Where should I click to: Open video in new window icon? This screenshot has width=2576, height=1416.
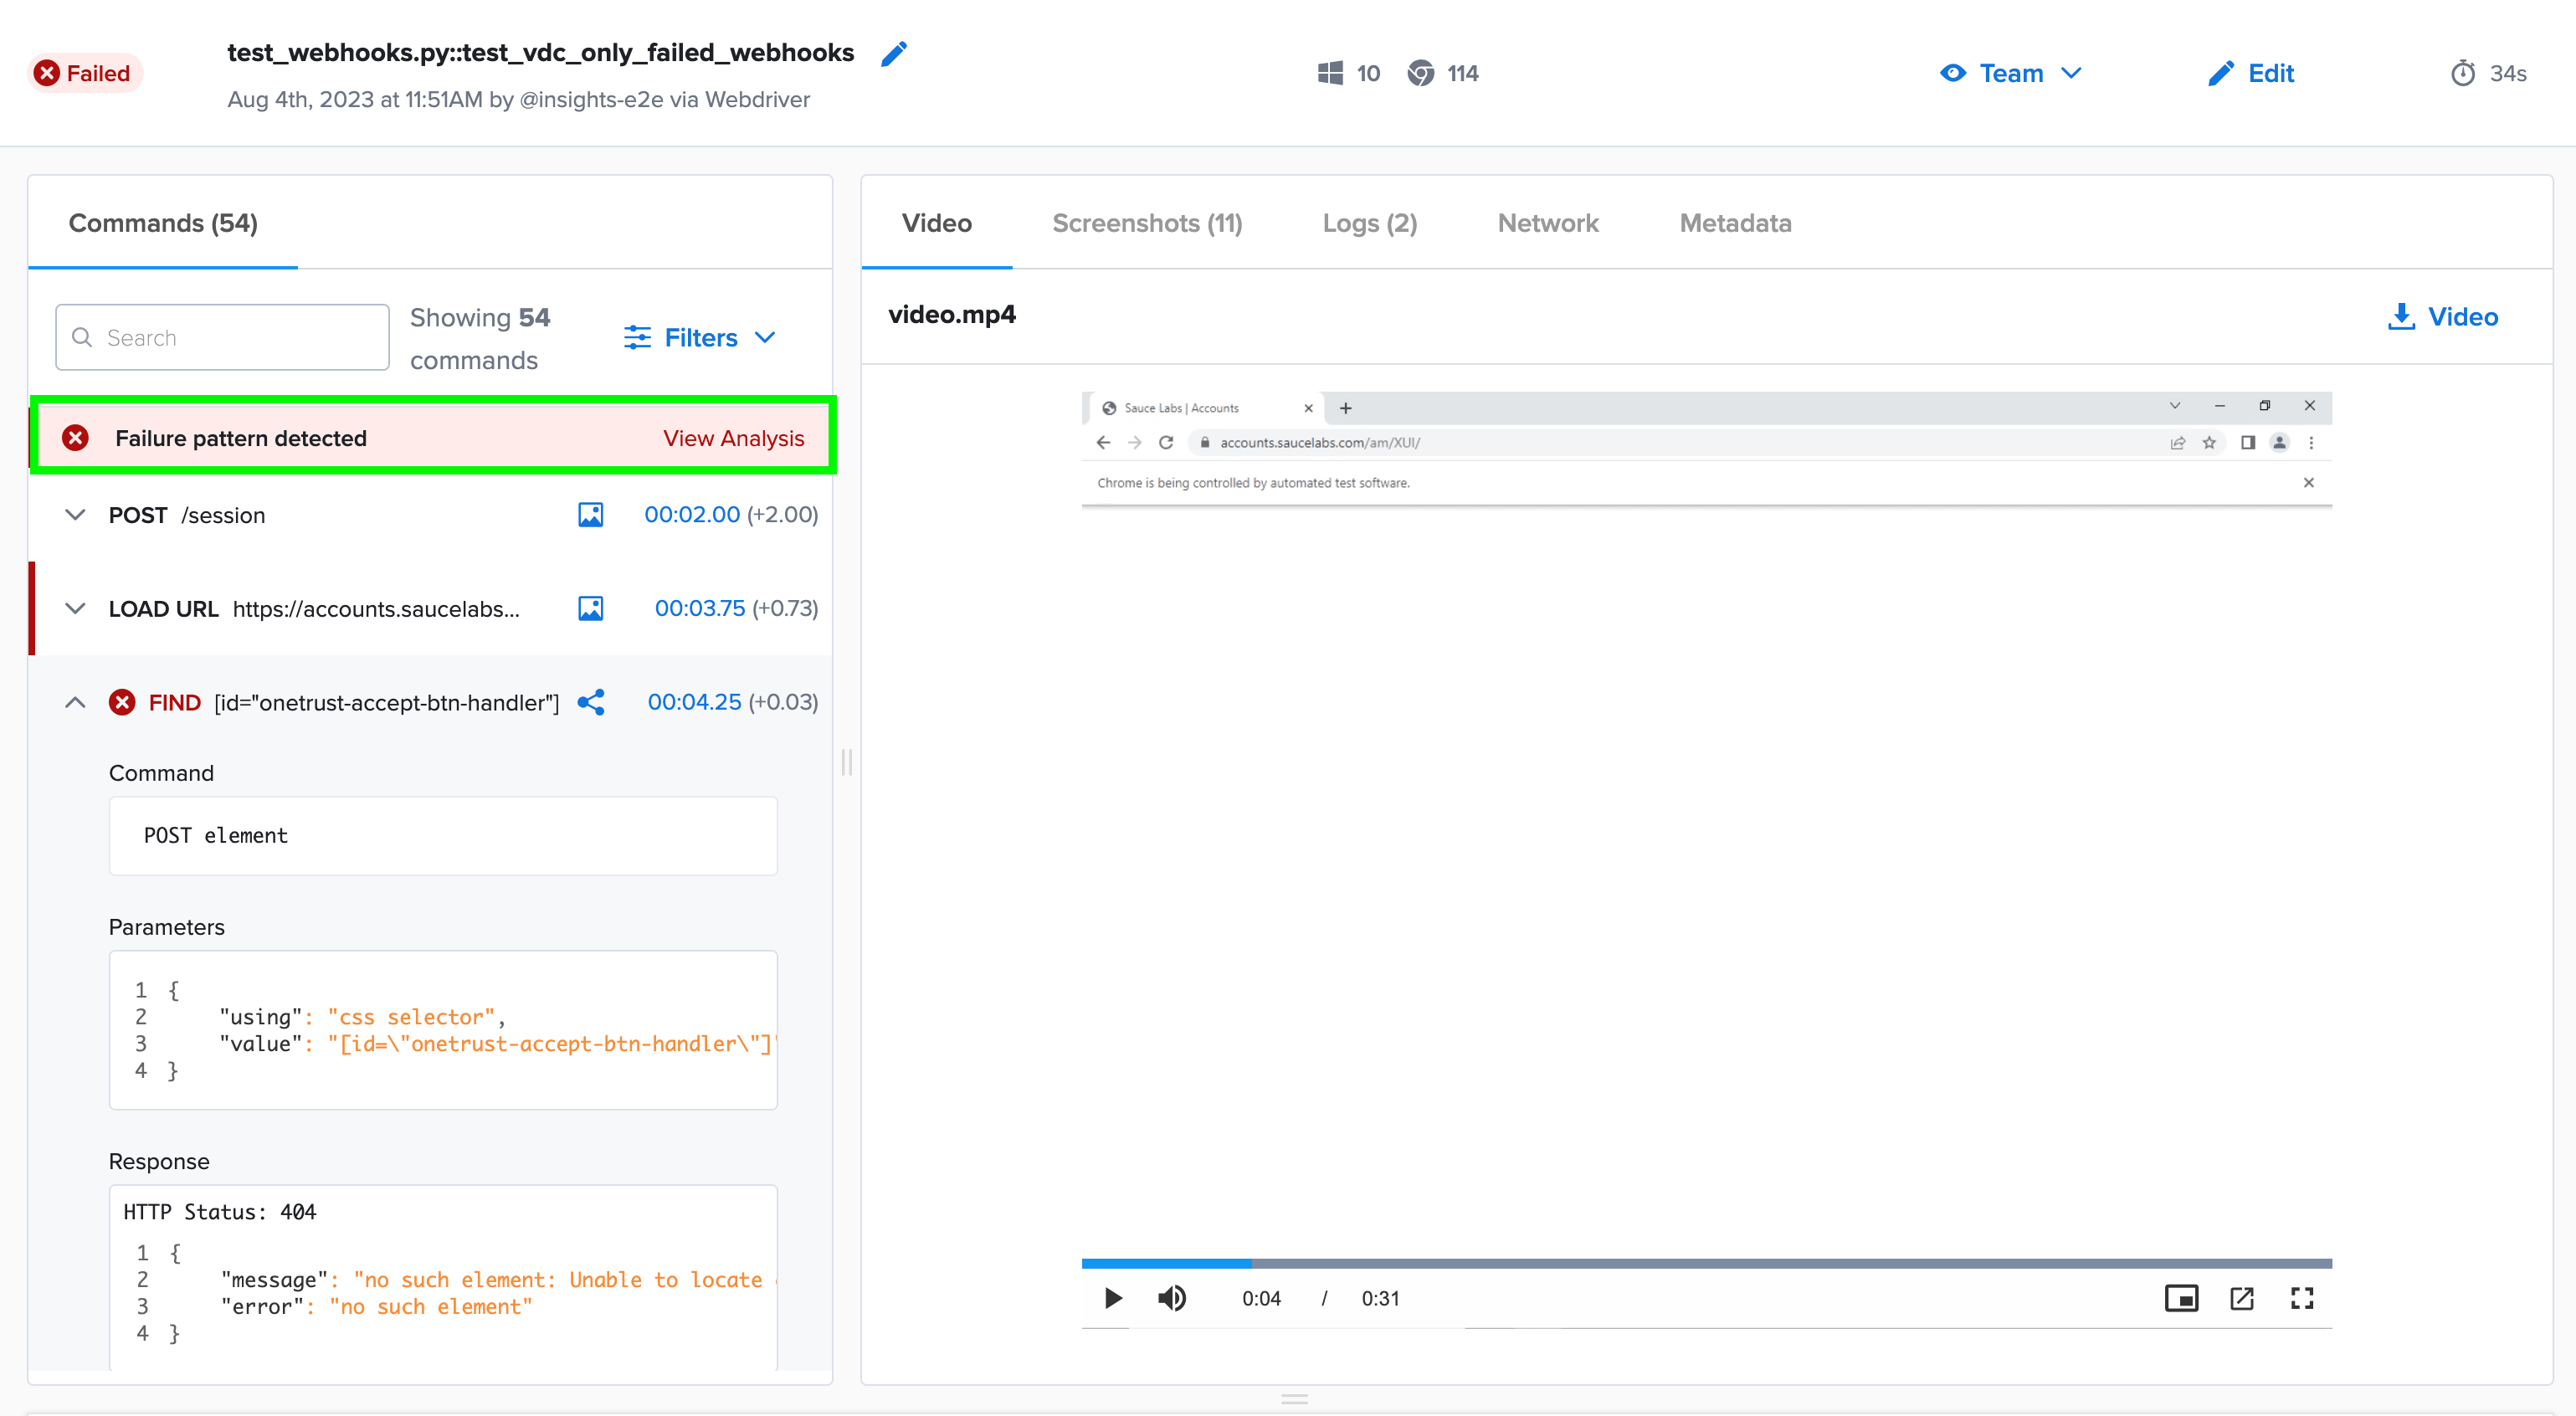[2241, 1298]
